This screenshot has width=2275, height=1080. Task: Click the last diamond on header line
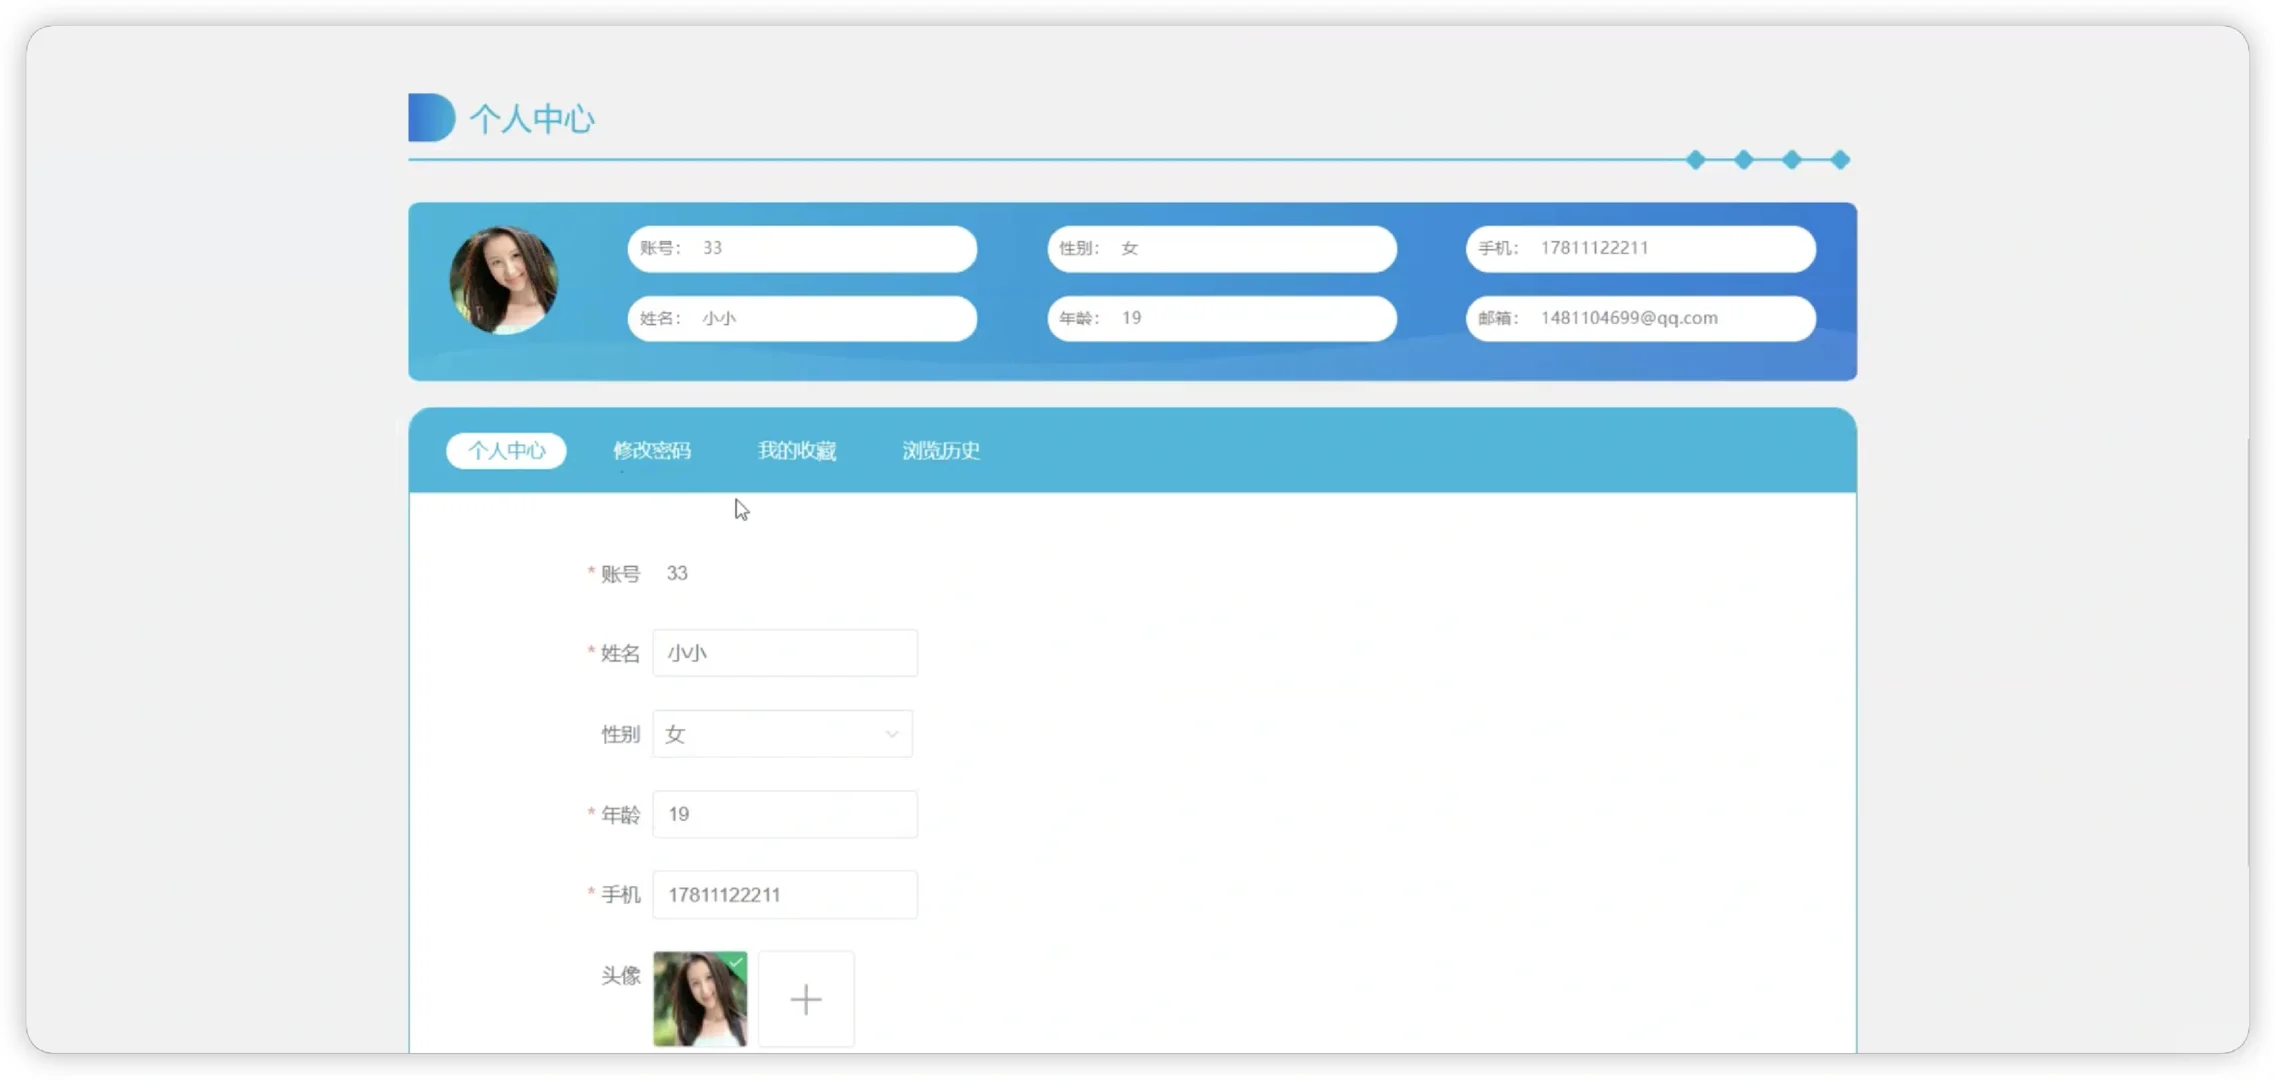(x=1840, y=160)
